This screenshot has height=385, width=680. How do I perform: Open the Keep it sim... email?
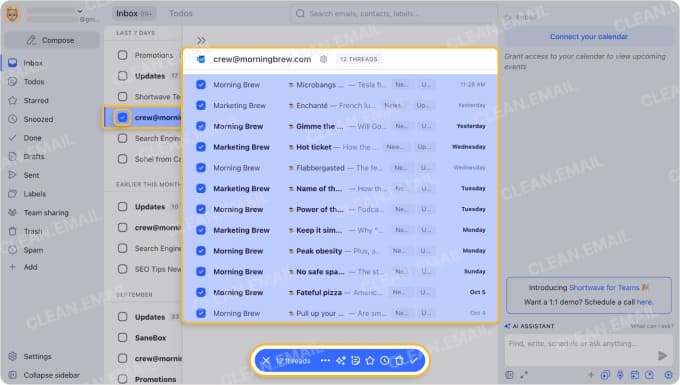tap(341, 230)
